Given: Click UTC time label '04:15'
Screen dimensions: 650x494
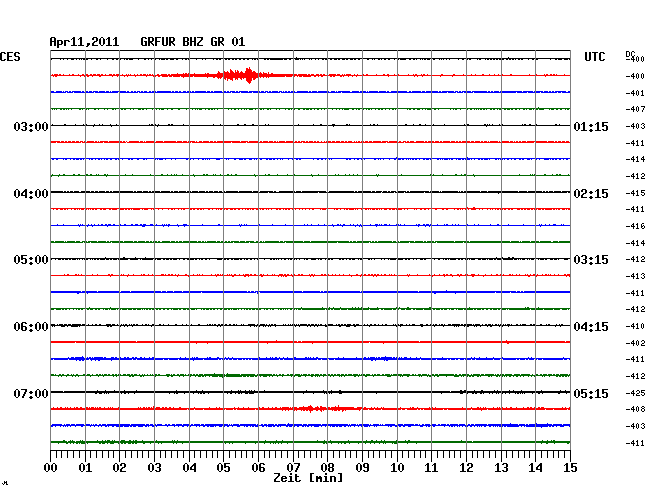Looking at the screenshot, I should coord(591,327).
